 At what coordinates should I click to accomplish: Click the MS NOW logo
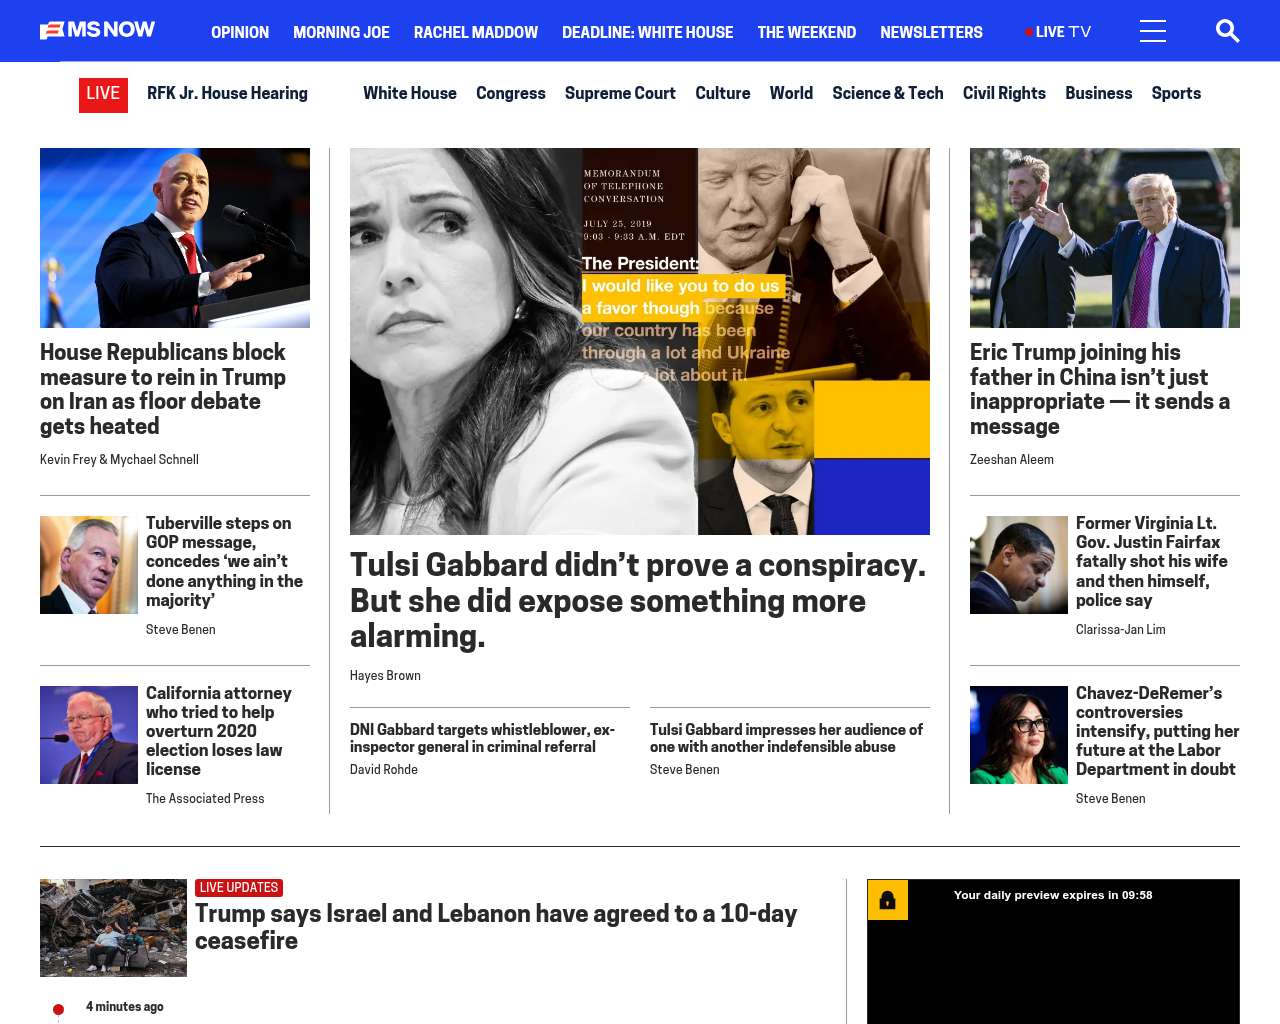click(97, 30)
